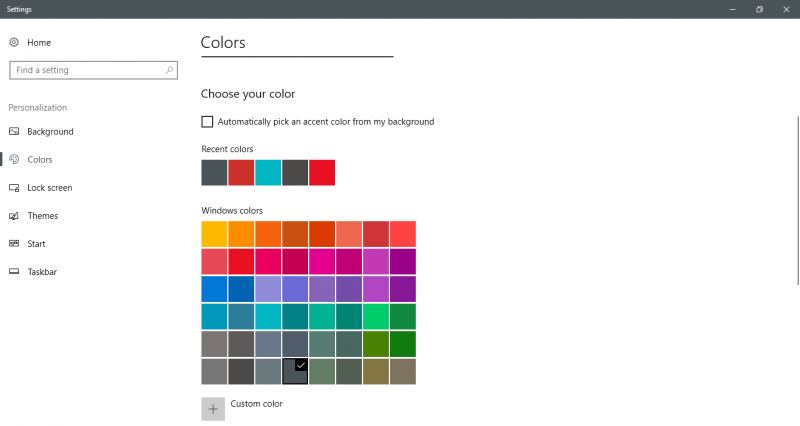
Task: Click the Start menu icon in sidebar
Action: pos(14,244)
